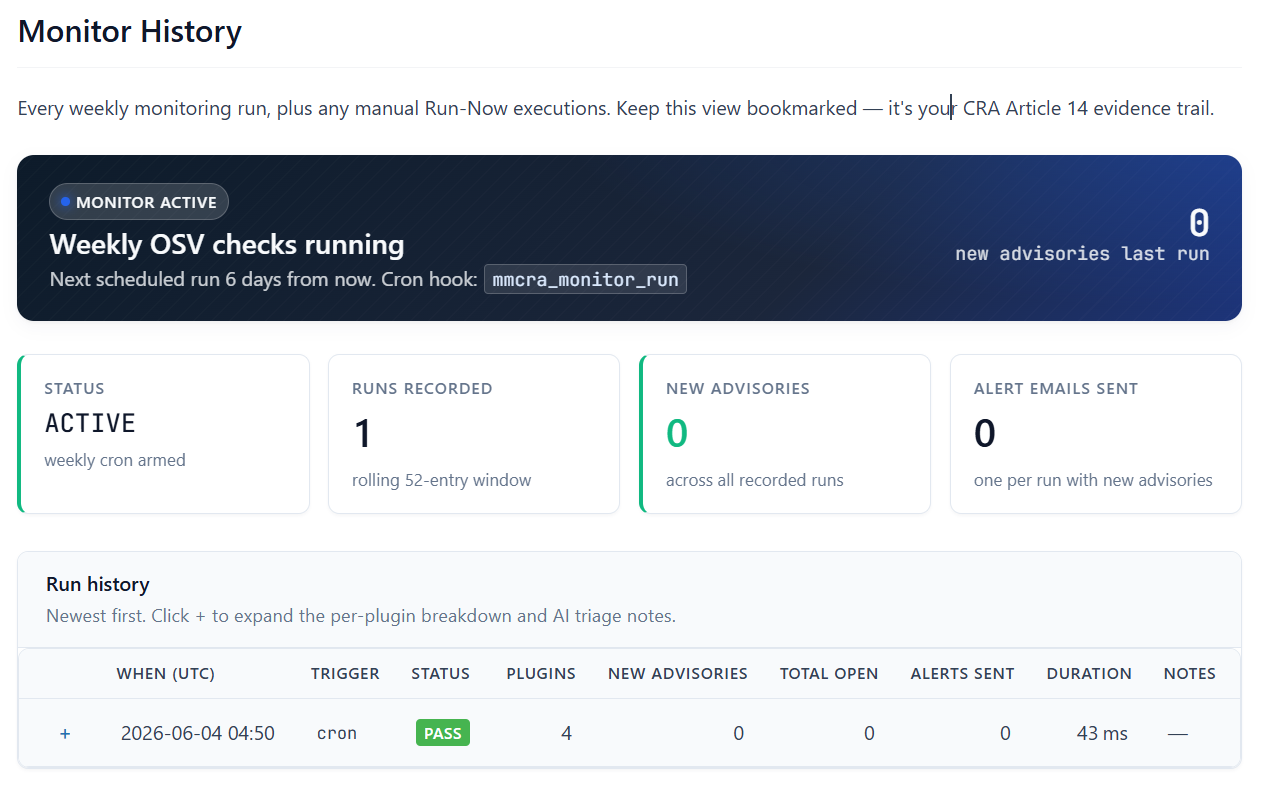Screen dimensions: 1266x787
Task: Click the green 0 in New Advisories card
Action: (x=677, y=433)
